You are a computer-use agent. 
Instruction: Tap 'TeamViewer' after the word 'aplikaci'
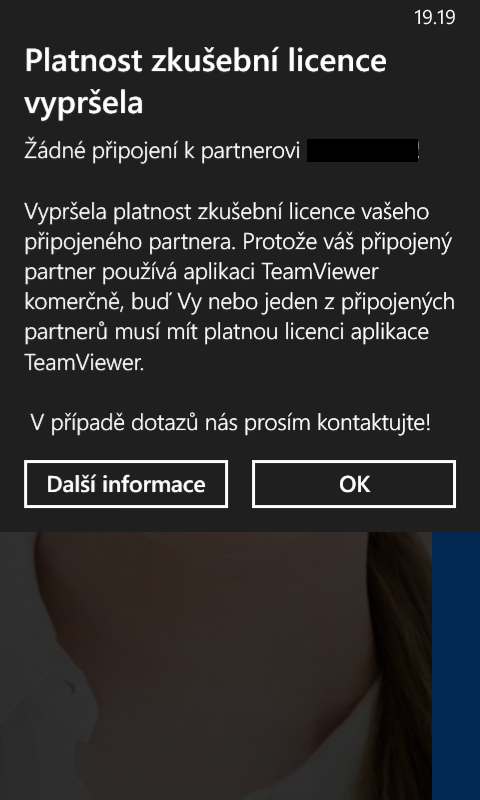[x=320, y=271]
